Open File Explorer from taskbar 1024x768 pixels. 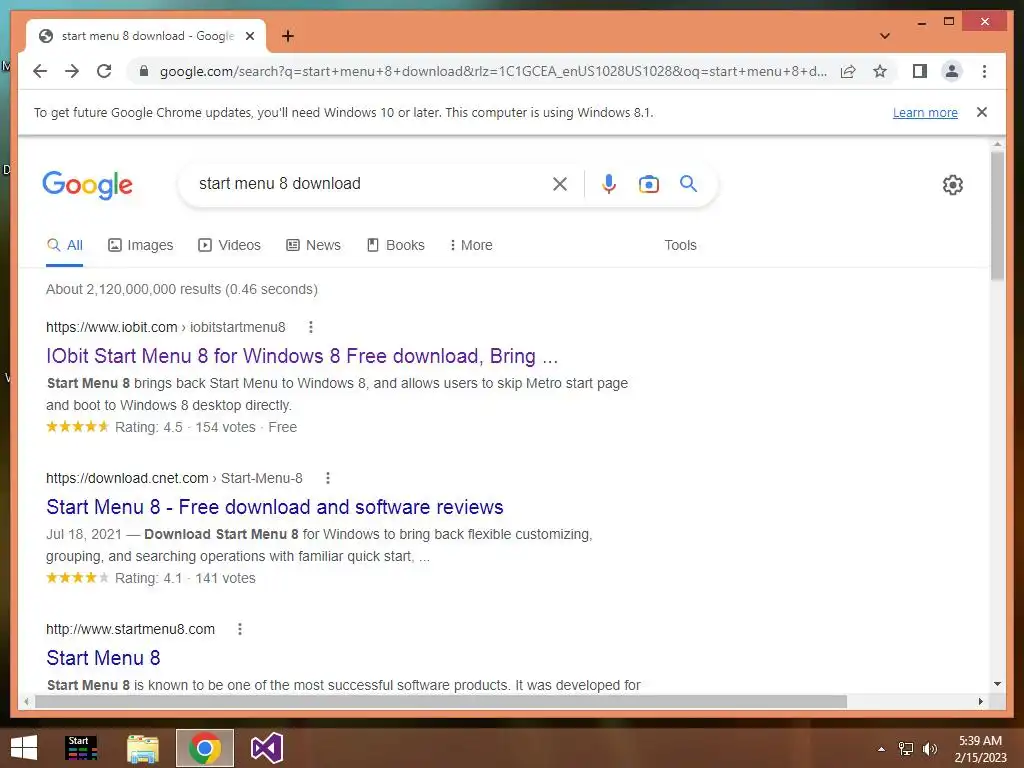click(x=142, y=749)
